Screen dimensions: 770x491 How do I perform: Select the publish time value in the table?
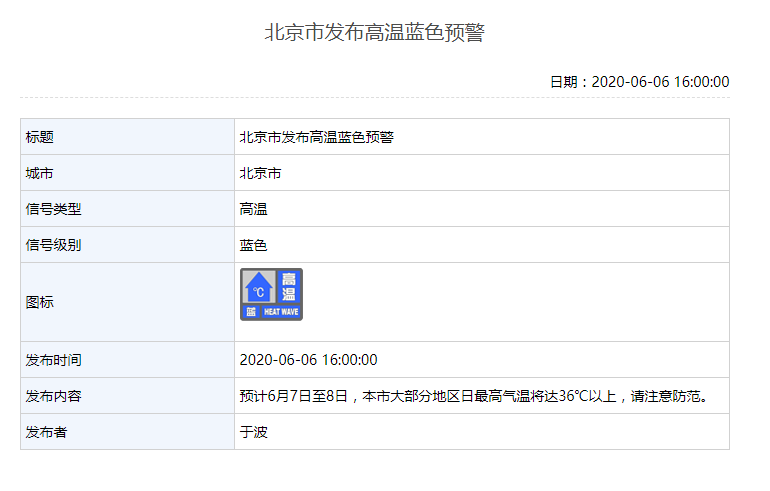click(308, 360)
